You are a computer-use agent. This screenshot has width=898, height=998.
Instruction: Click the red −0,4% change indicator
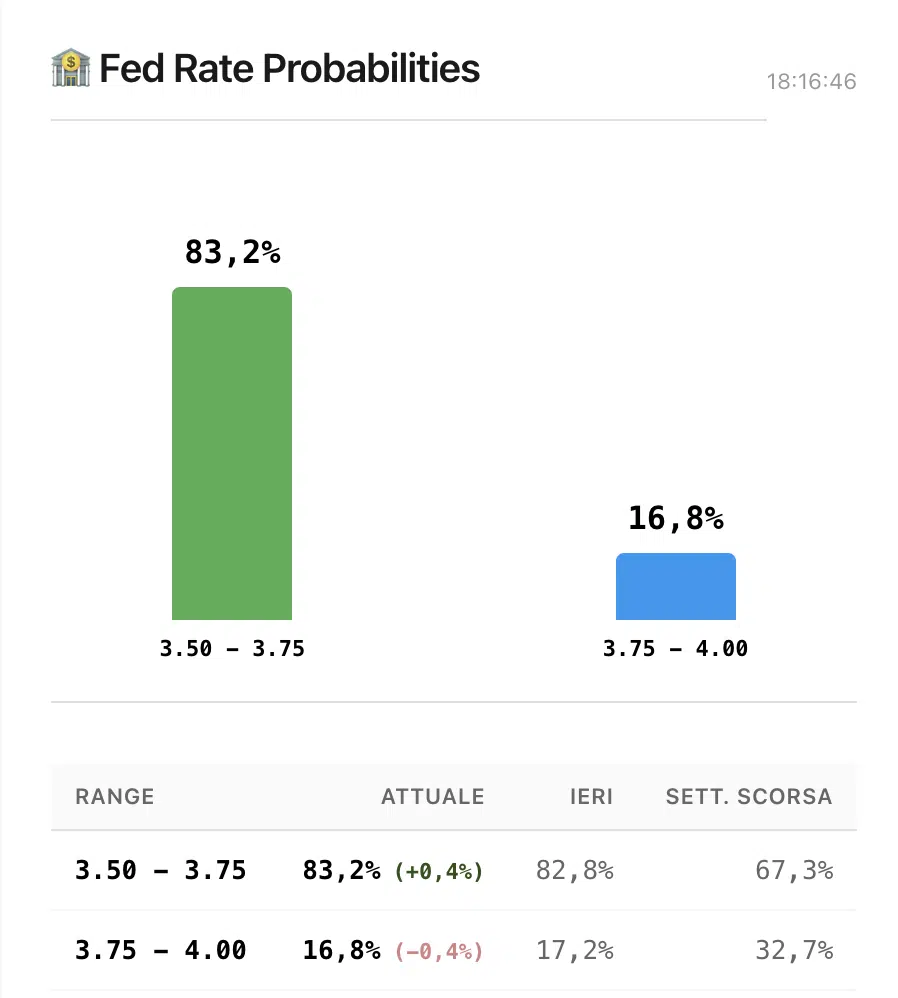(439, 951)
